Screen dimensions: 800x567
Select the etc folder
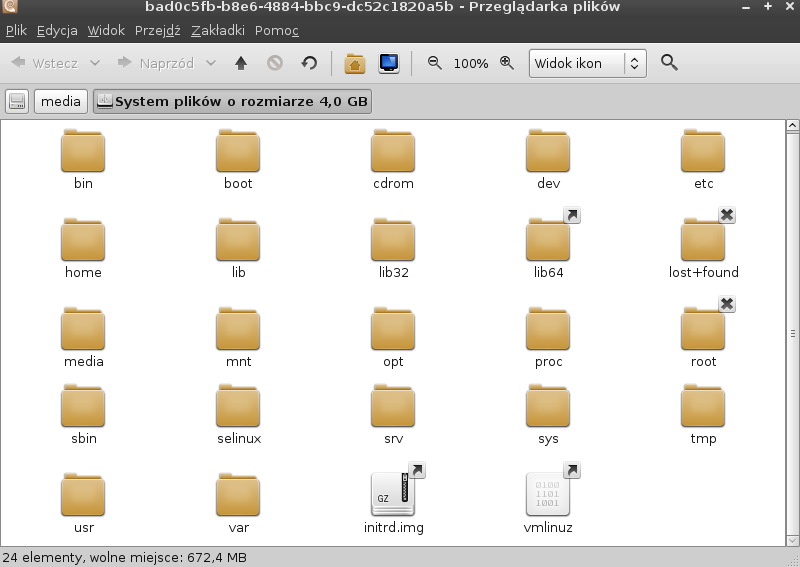[703, 159]
